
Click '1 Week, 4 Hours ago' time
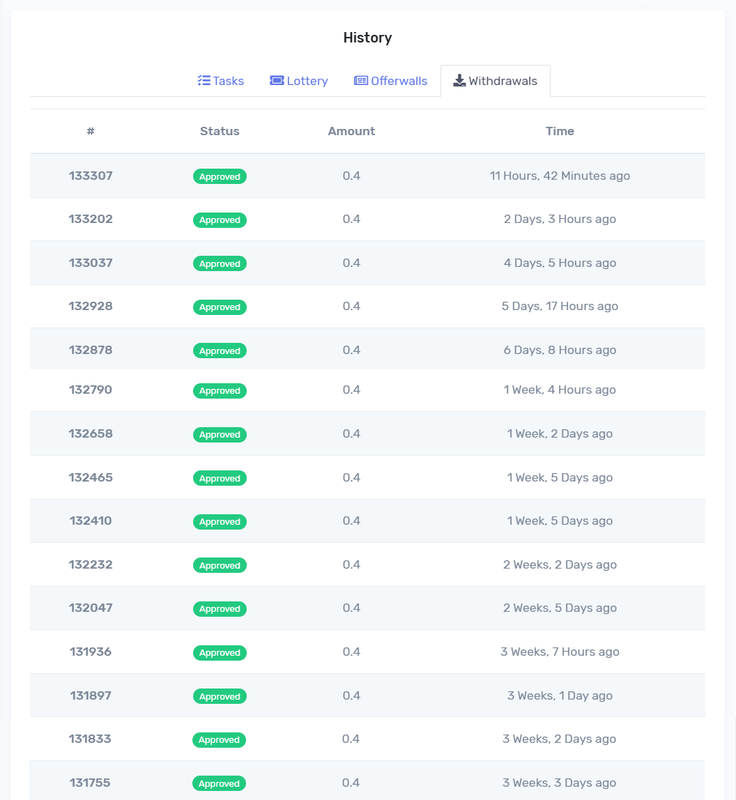(560, 390)
